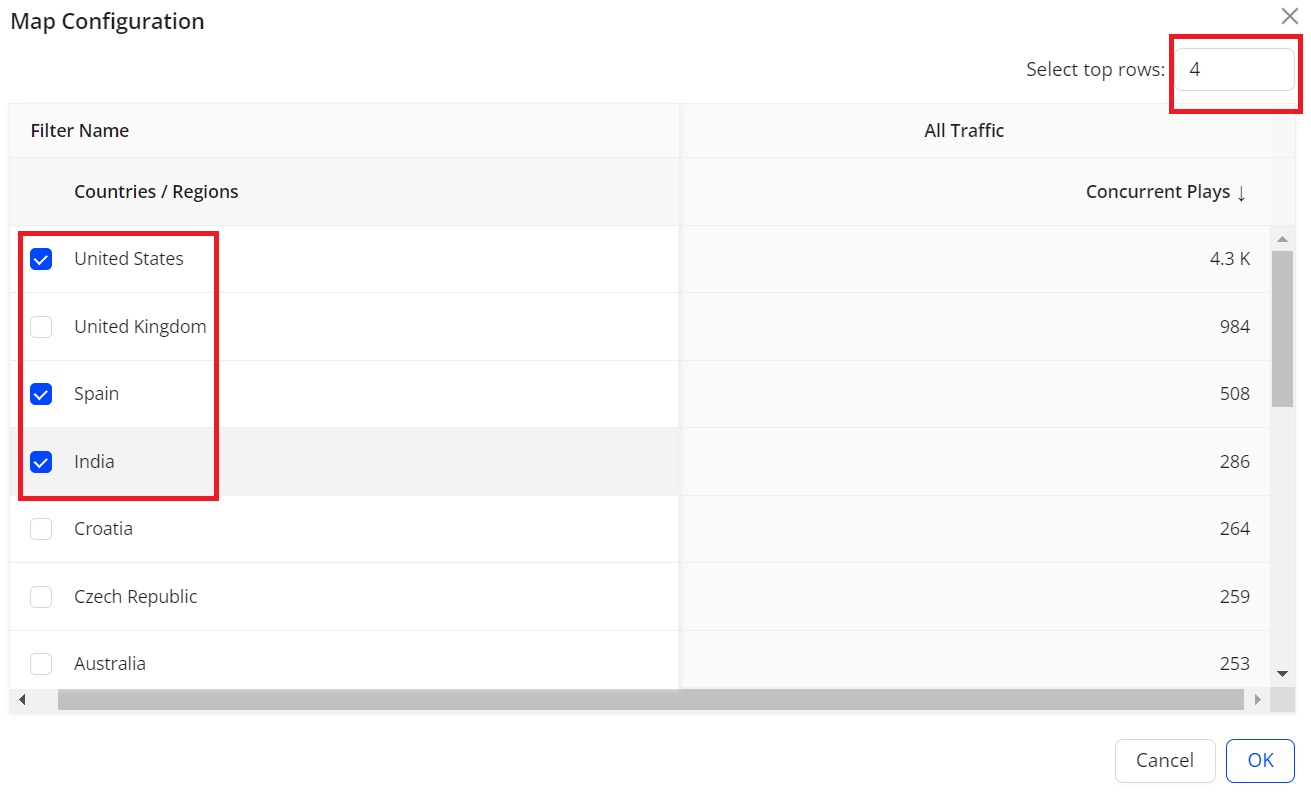Click the horizontal scrollbar right arrow

[1258, 700]
